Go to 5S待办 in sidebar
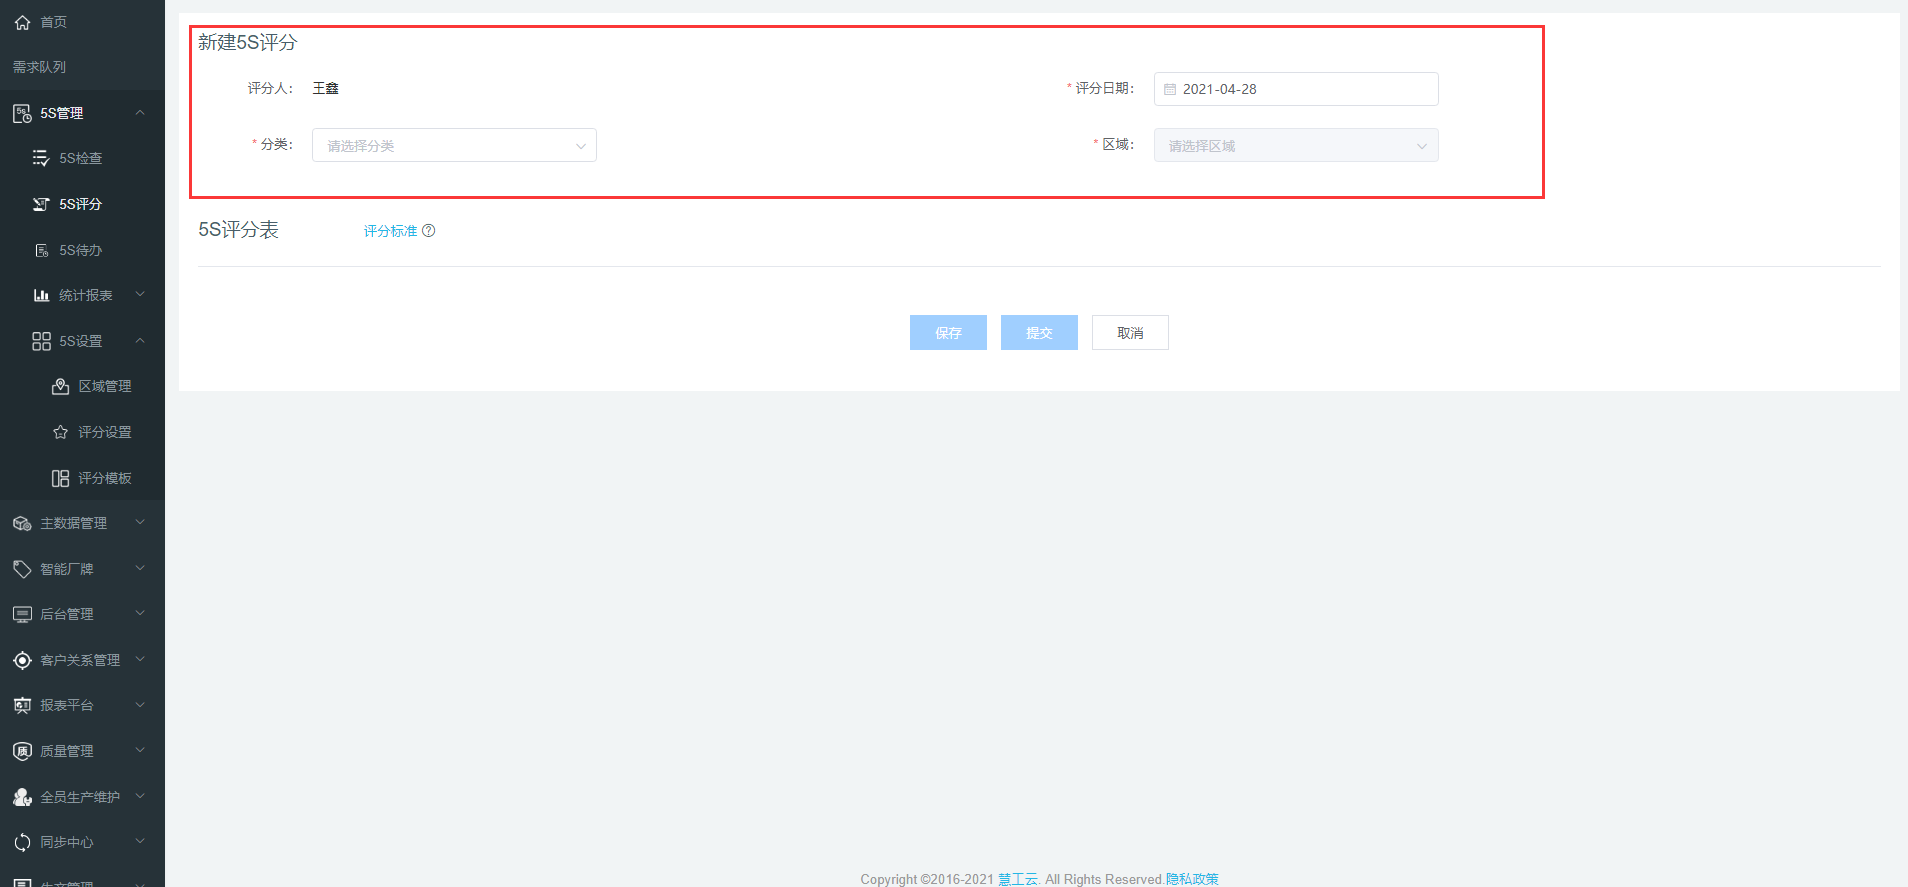 [x=80, y=250]
